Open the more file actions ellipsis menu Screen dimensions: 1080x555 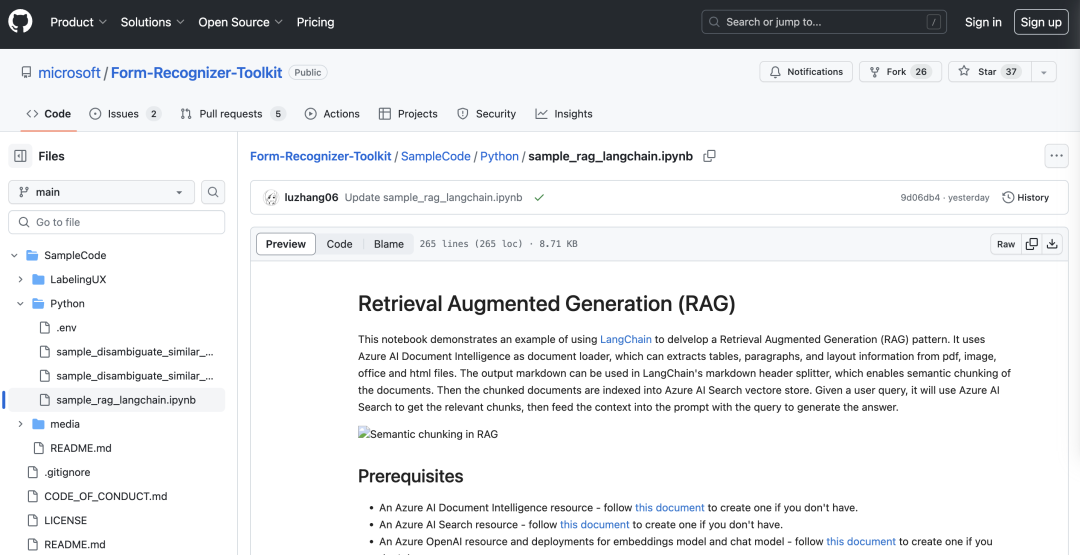(1056, 156)
